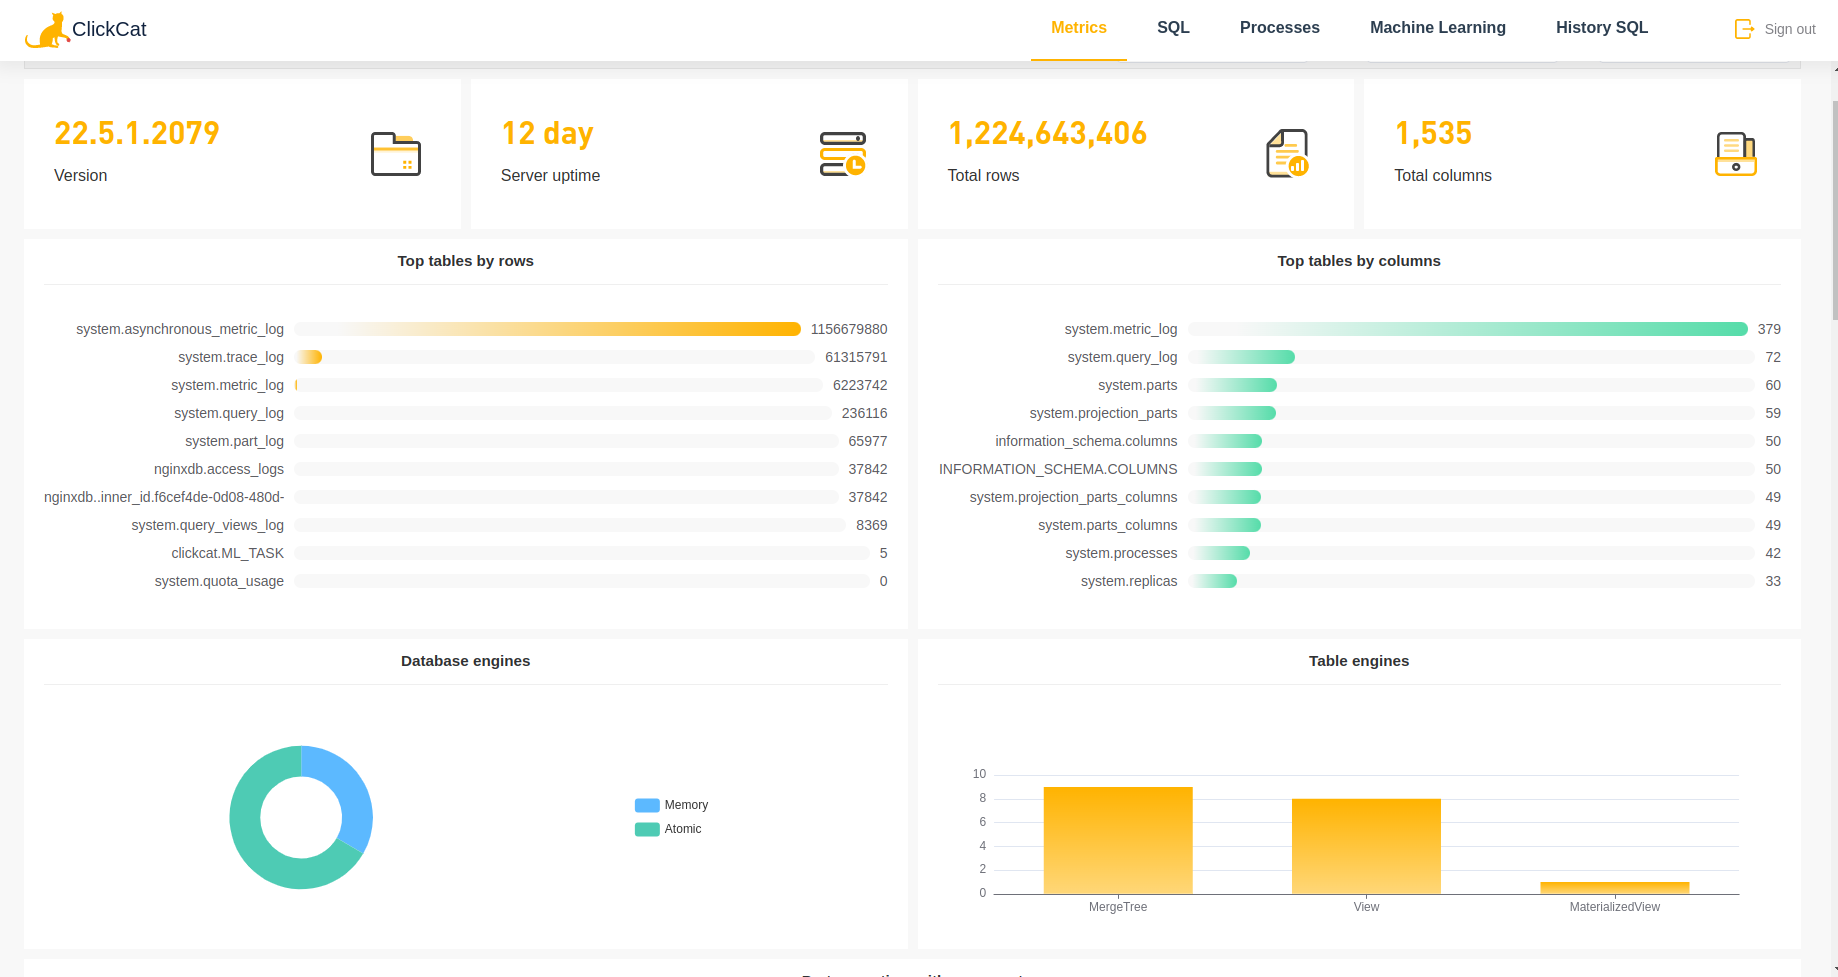Click the clickcat.ML_TASK row label
The height and width of the screenshot is (977, 1838).
(x=228, y=553)
